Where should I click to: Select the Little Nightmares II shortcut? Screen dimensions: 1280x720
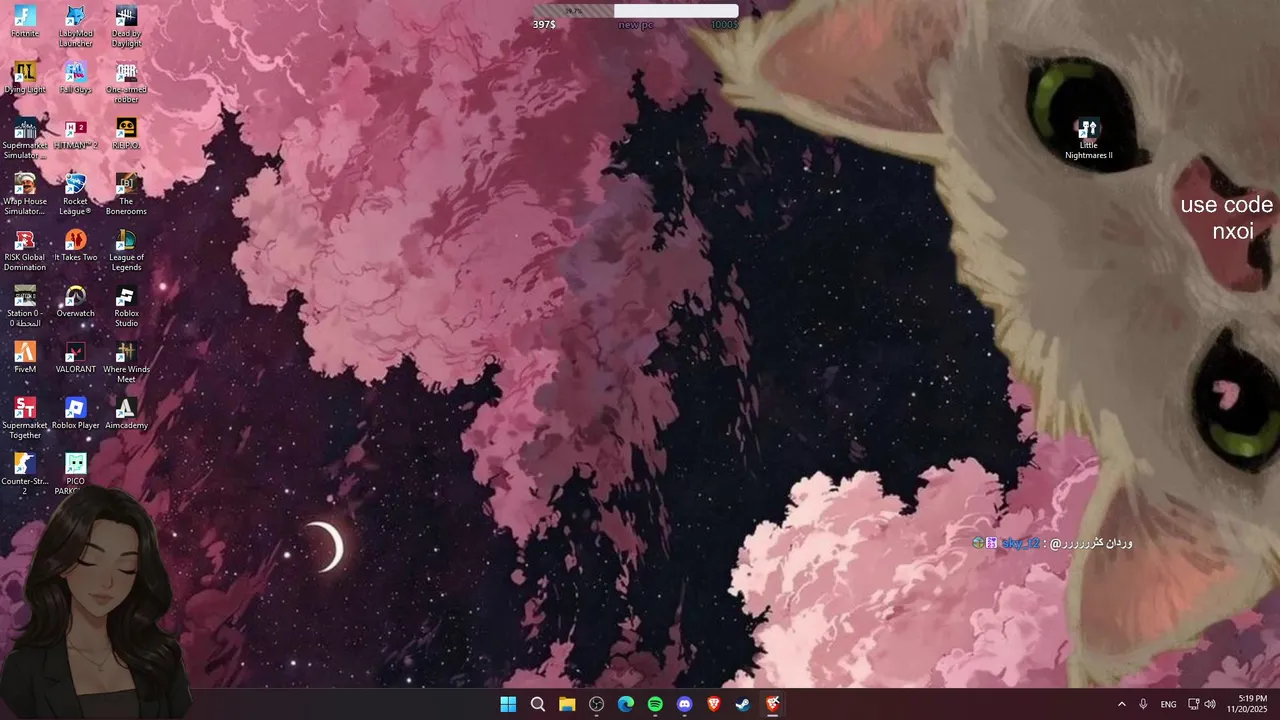pyautogui.click(x=1088, y=139)
